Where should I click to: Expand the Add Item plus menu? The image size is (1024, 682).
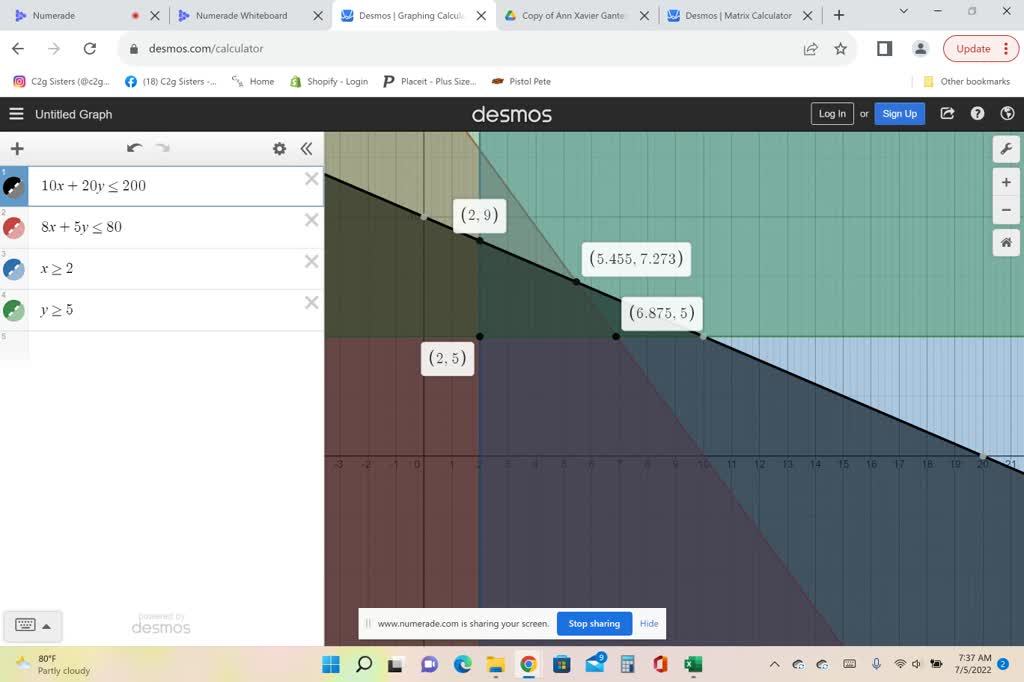17,149
